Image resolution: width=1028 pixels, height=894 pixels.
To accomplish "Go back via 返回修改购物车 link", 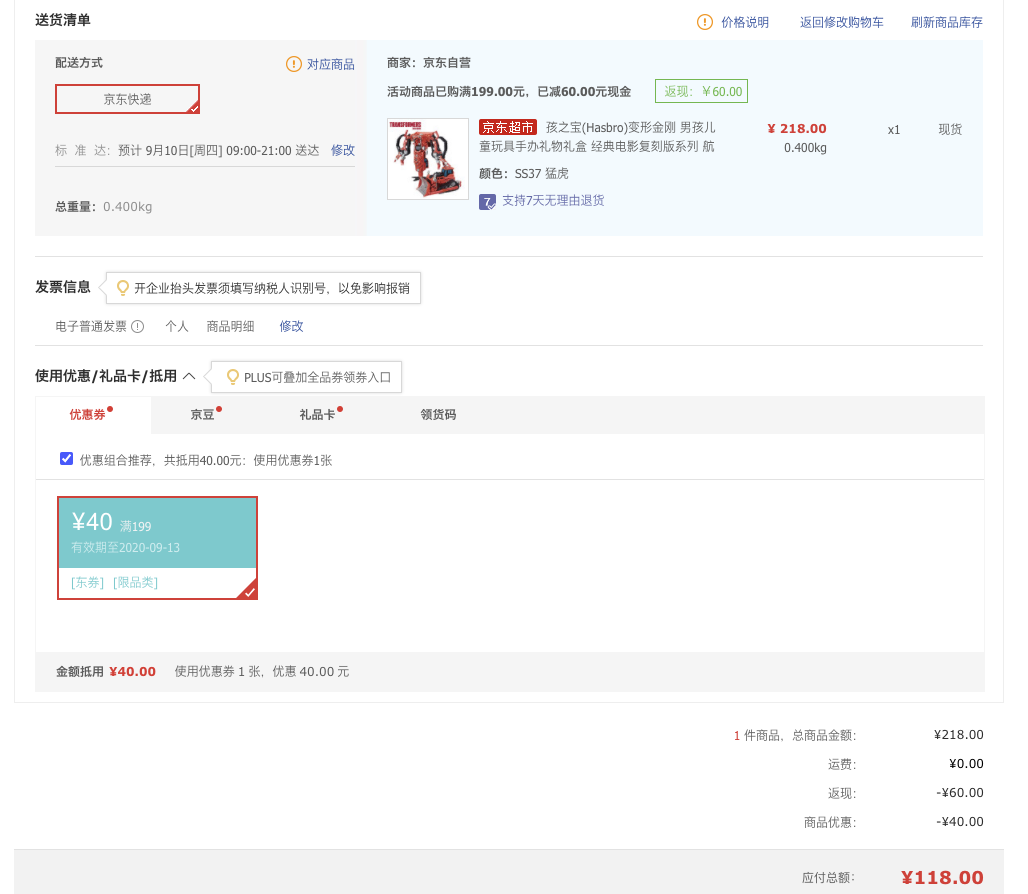I will coord(841,22).
